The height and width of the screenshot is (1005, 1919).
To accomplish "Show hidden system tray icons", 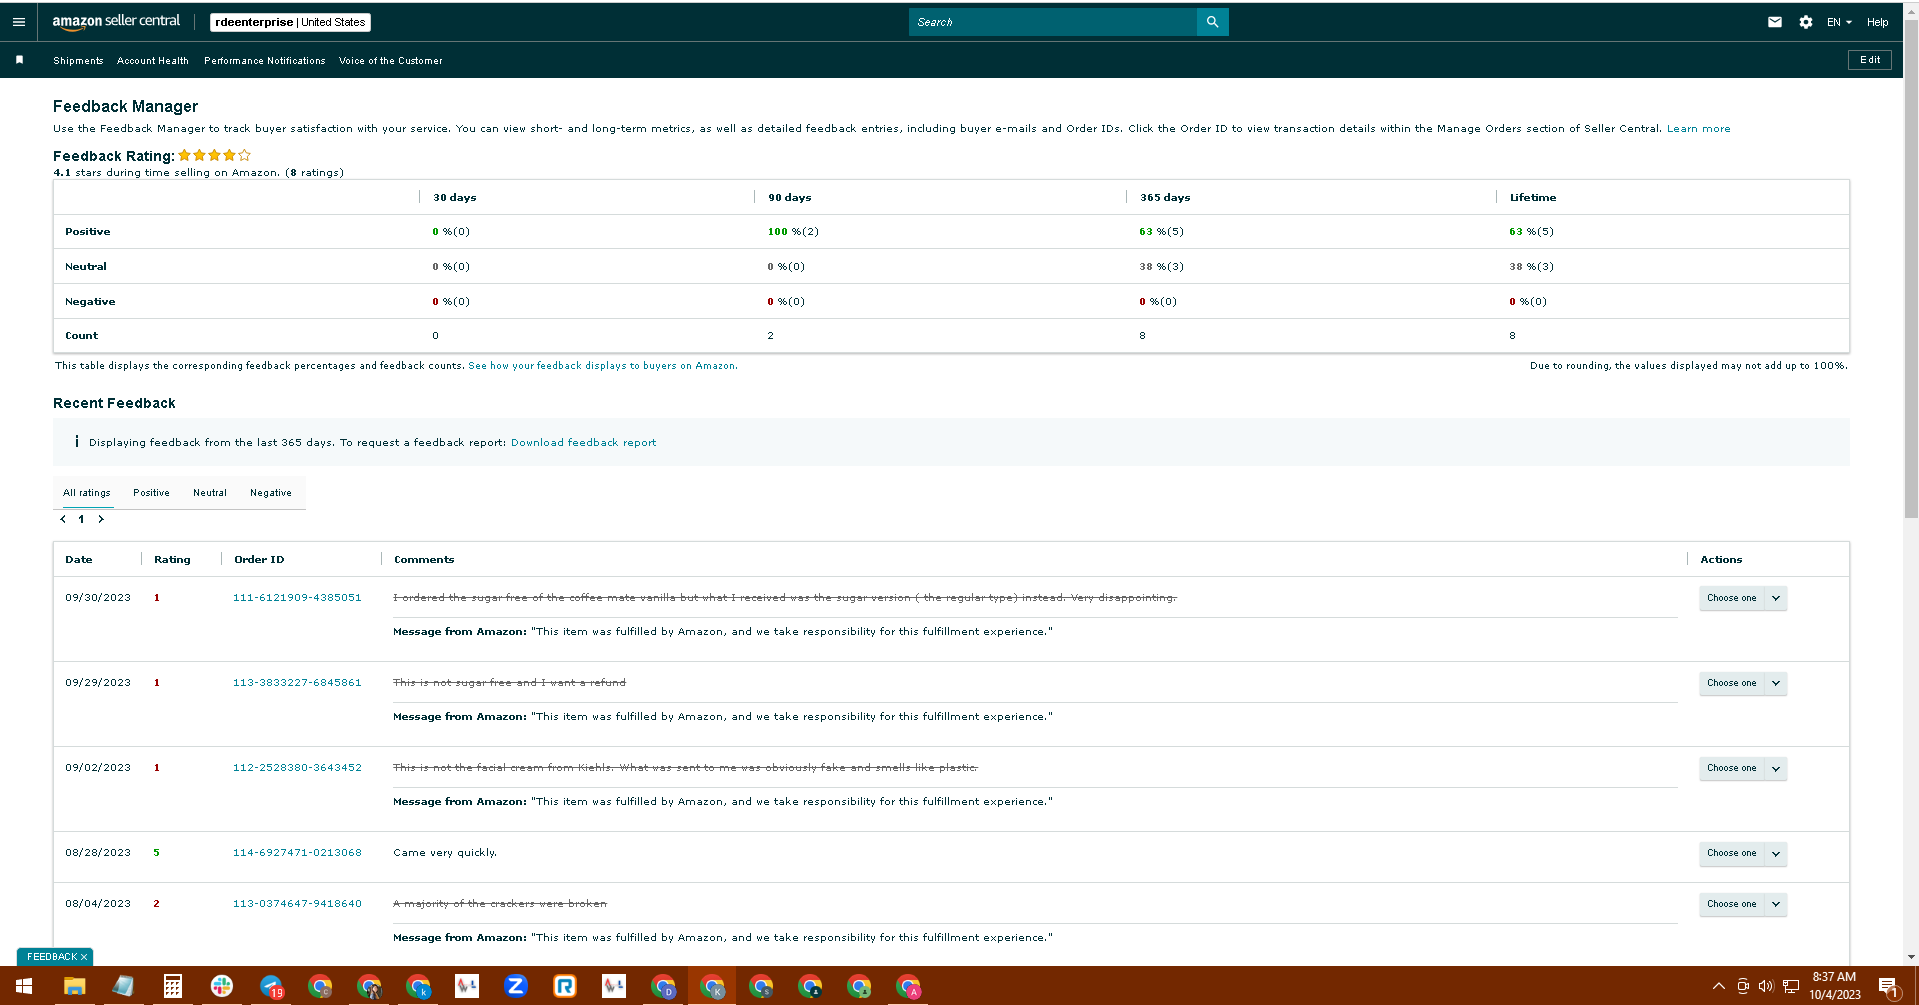I will pyautogui.click(x=1718, y=986).
